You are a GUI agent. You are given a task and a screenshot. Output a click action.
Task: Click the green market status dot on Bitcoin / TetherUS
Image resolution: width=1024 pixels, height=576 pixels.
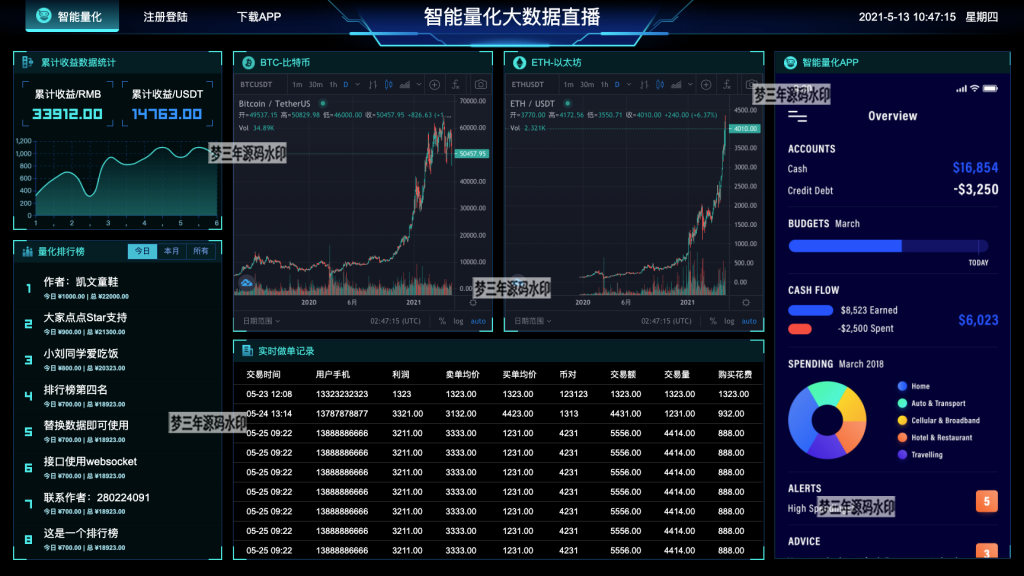click(323, 103)
